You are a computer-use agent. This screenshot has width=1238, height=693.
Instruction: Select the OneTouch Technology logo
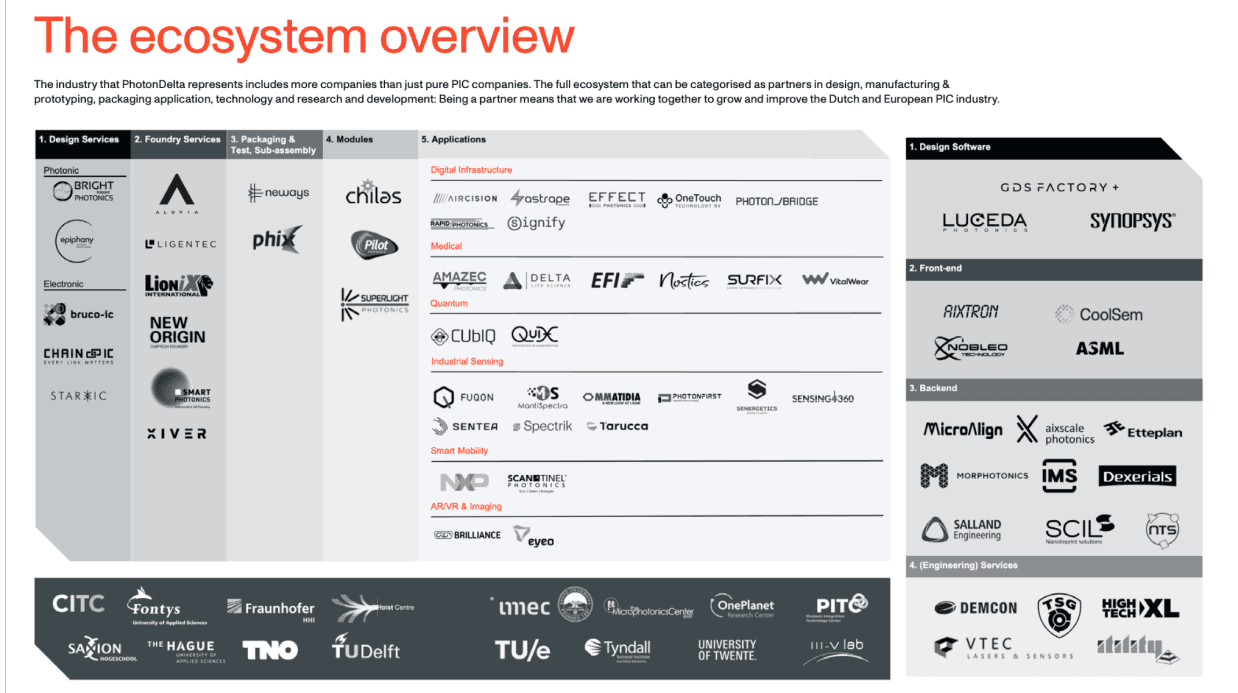pyautogui.click(x=689, y=200)
